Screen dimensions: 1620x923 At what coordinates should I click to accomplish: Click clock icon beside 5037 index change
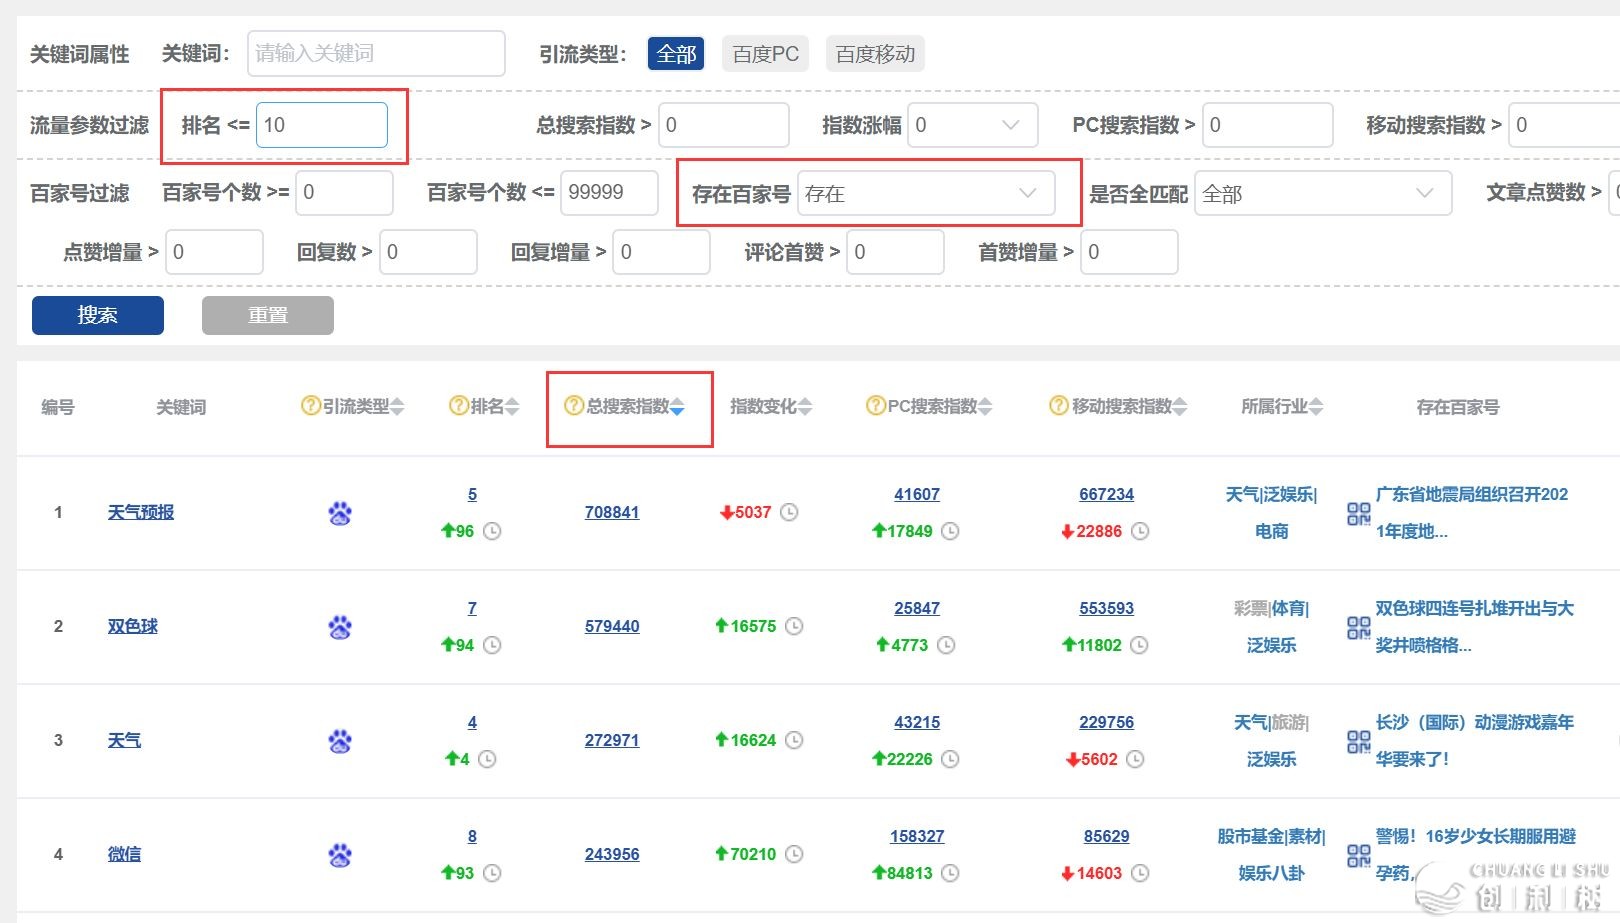pos(789,512)
